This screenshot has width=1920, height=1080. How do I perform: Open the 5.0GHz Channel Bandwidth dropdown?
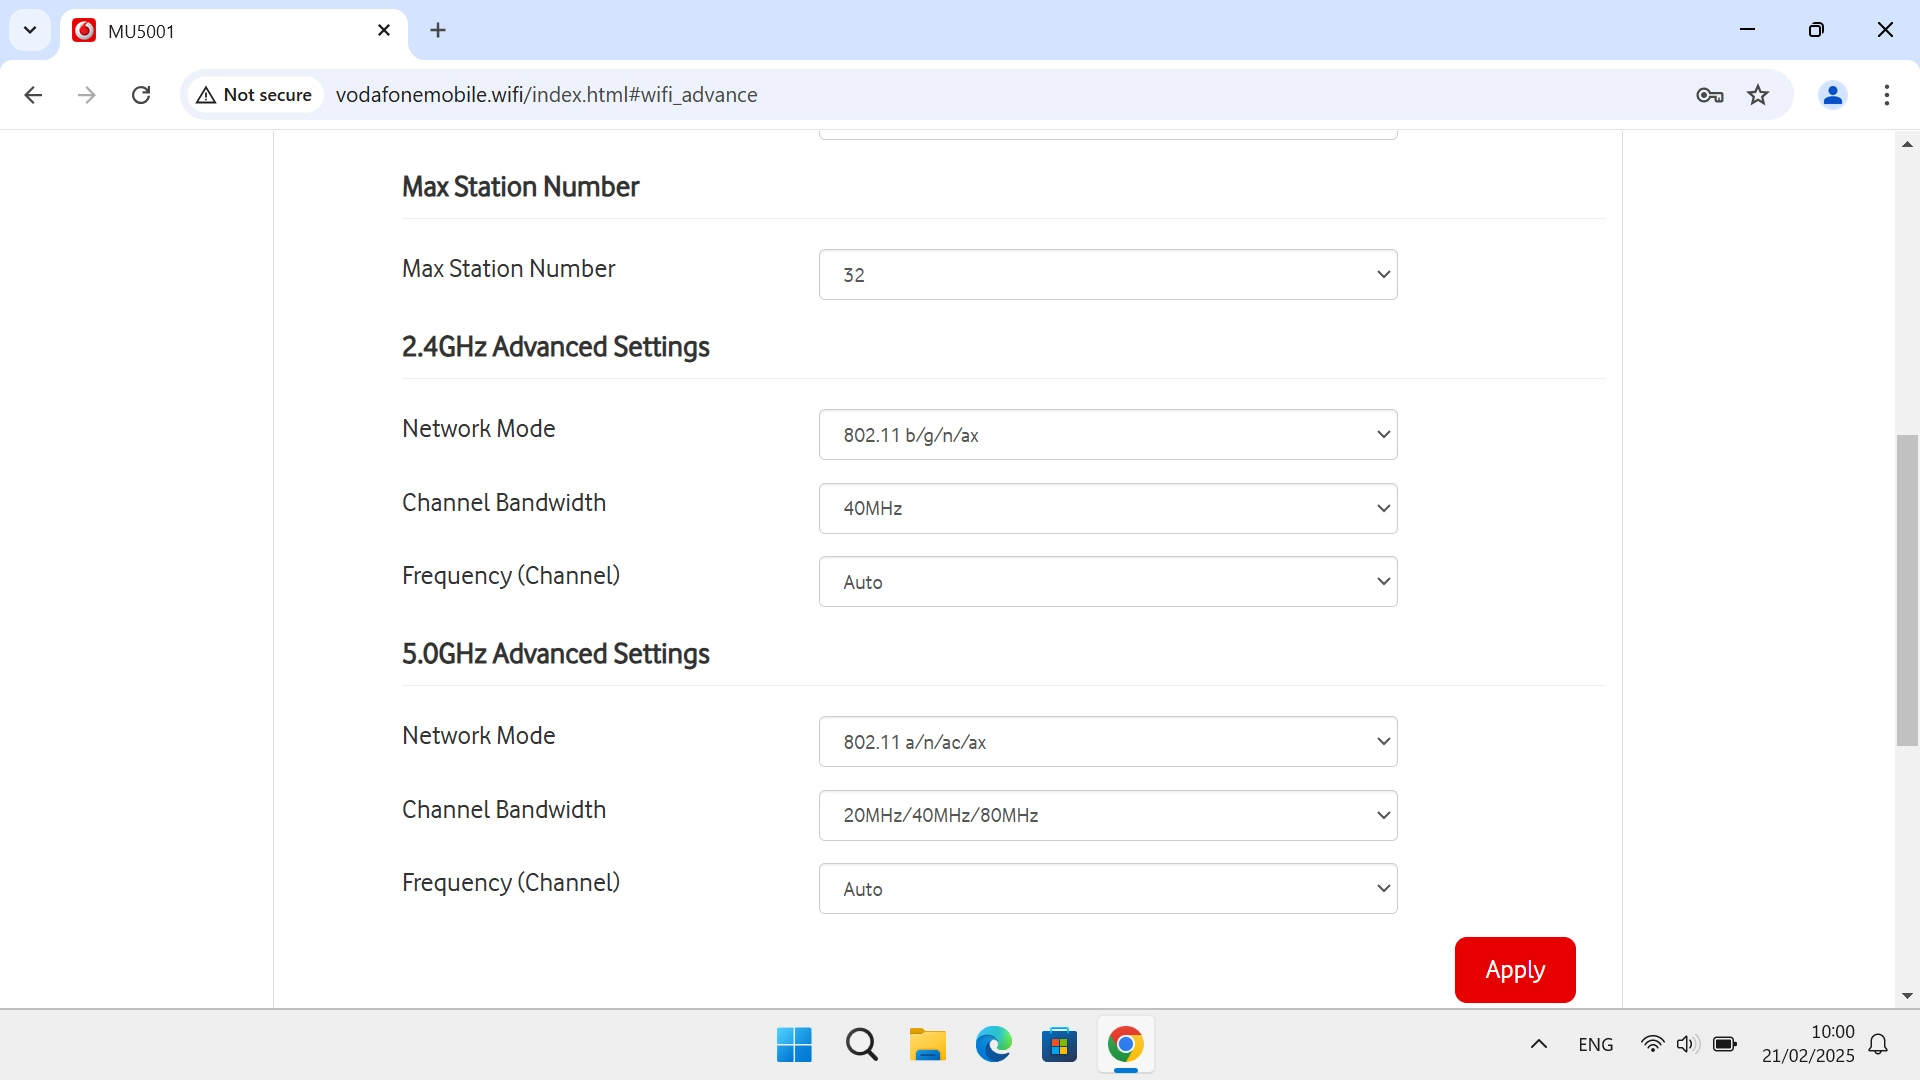1108,815
